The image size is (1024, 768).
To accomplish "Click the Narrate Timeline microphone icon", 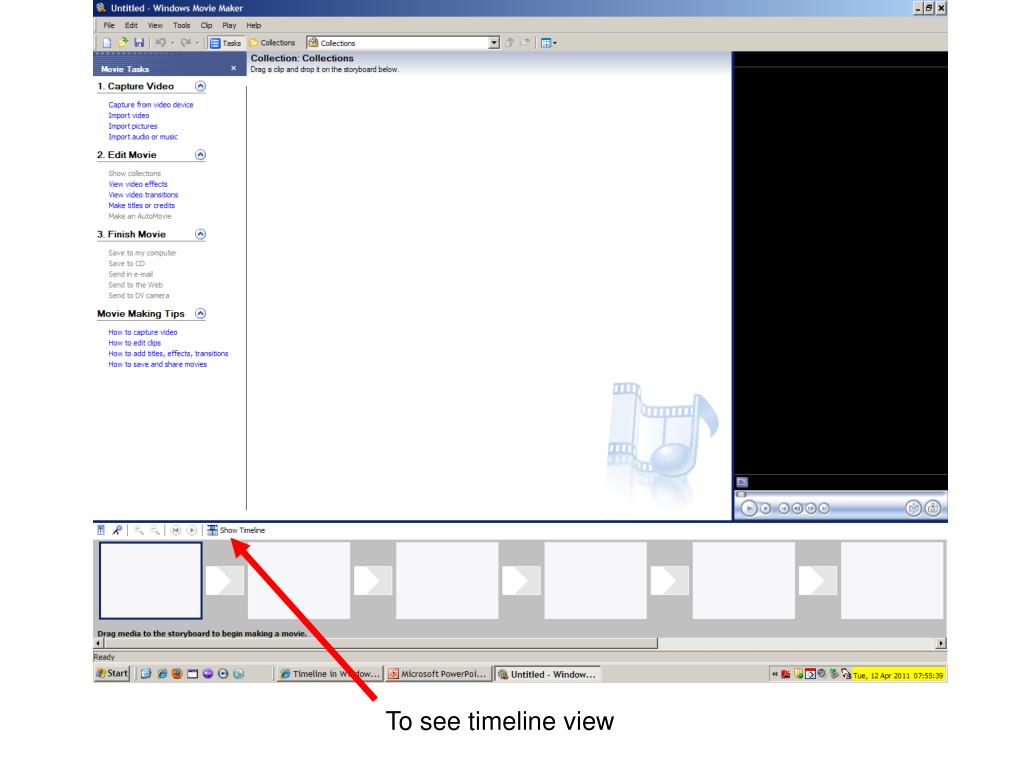I will [x=117, y=530].
